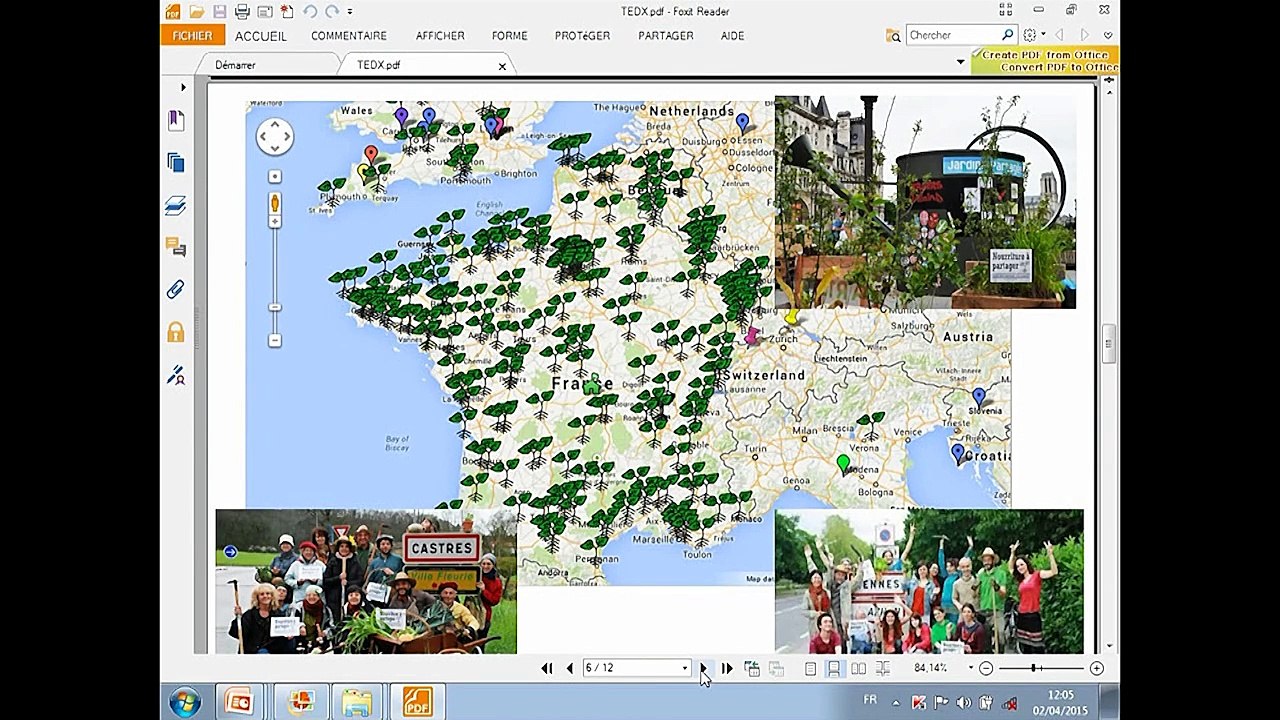The height and width of the screenshot is (720, 1280).
Task: Expand the left navigation panel arrow
Action: coord(183,88)
